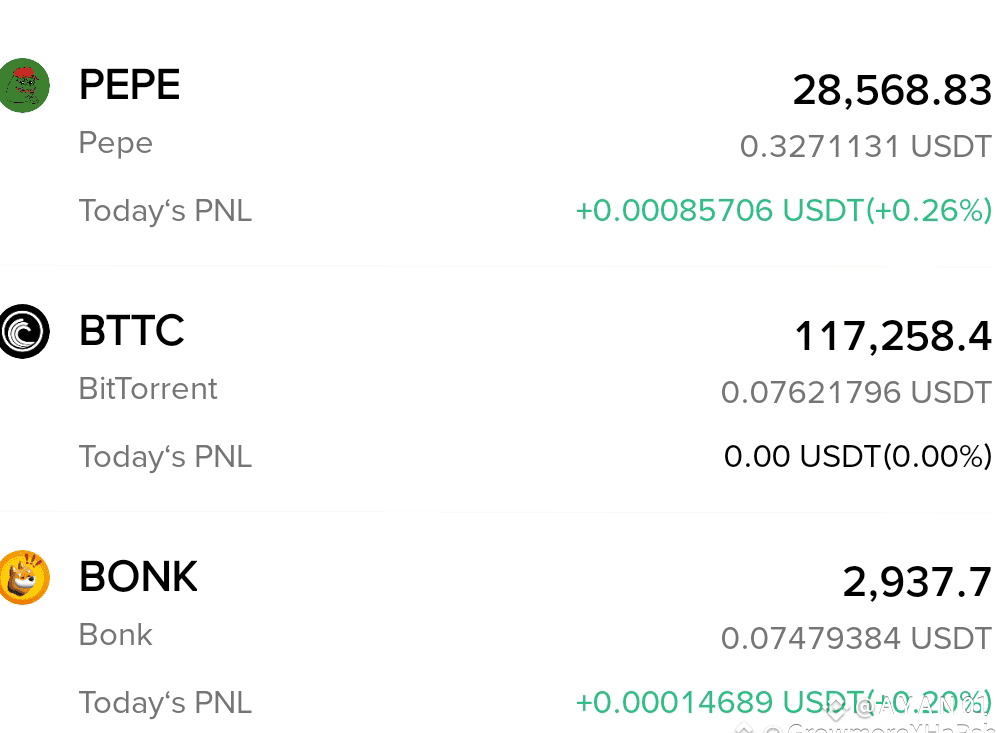Open the PEPE asset row title
Image resolution: width=996 pixels, height=733 pixels.
(x=130, y=84)
